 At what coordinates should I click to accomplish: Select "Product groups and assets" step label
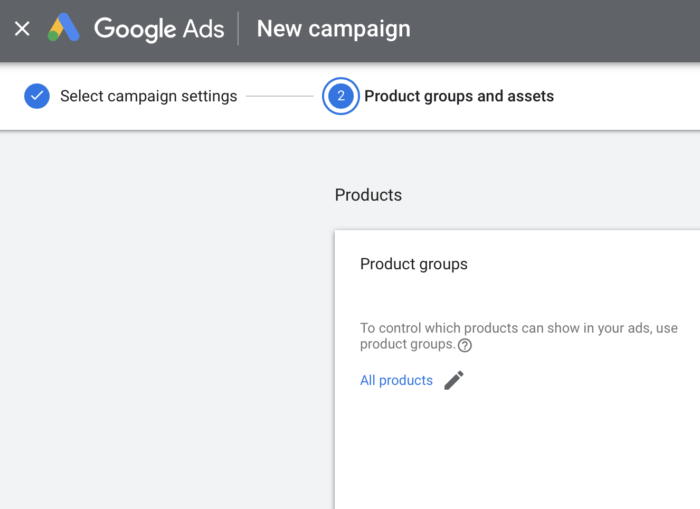point(458,97)
